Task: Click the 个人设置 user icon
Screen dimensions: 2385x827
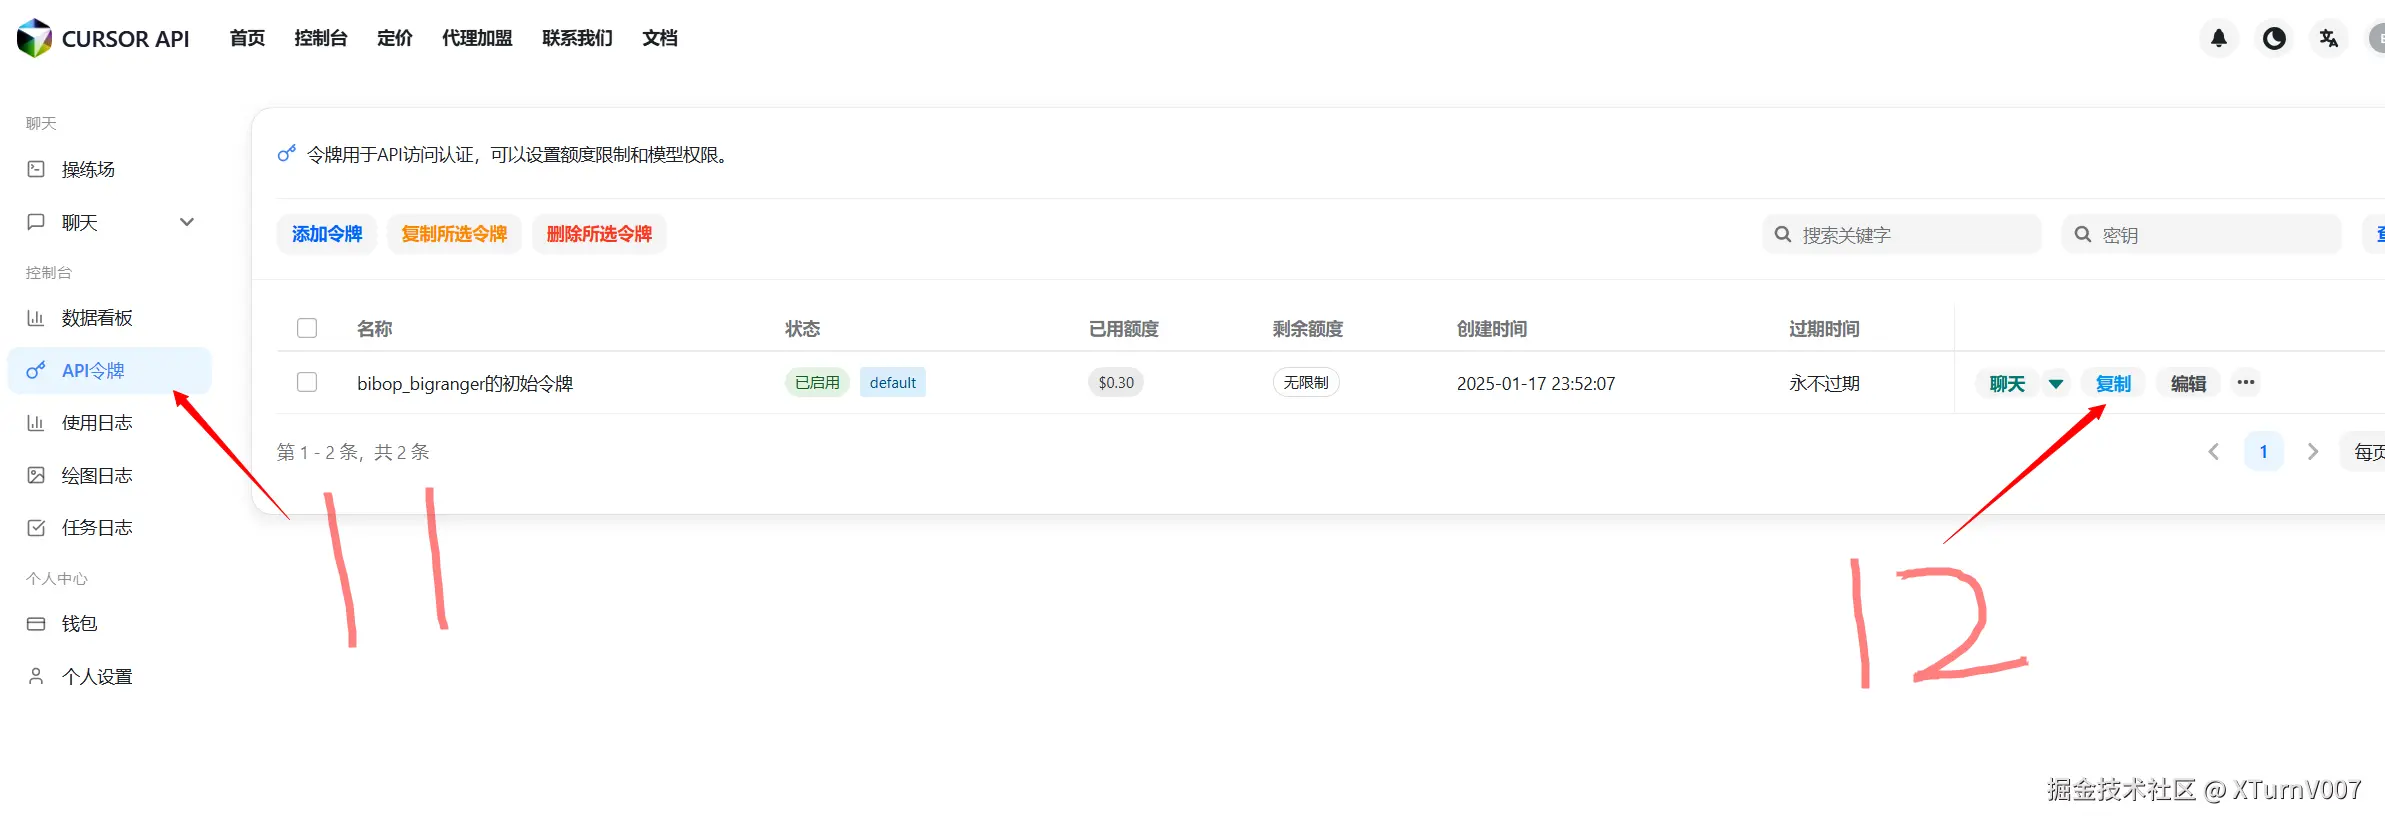Action: (36, 676)
